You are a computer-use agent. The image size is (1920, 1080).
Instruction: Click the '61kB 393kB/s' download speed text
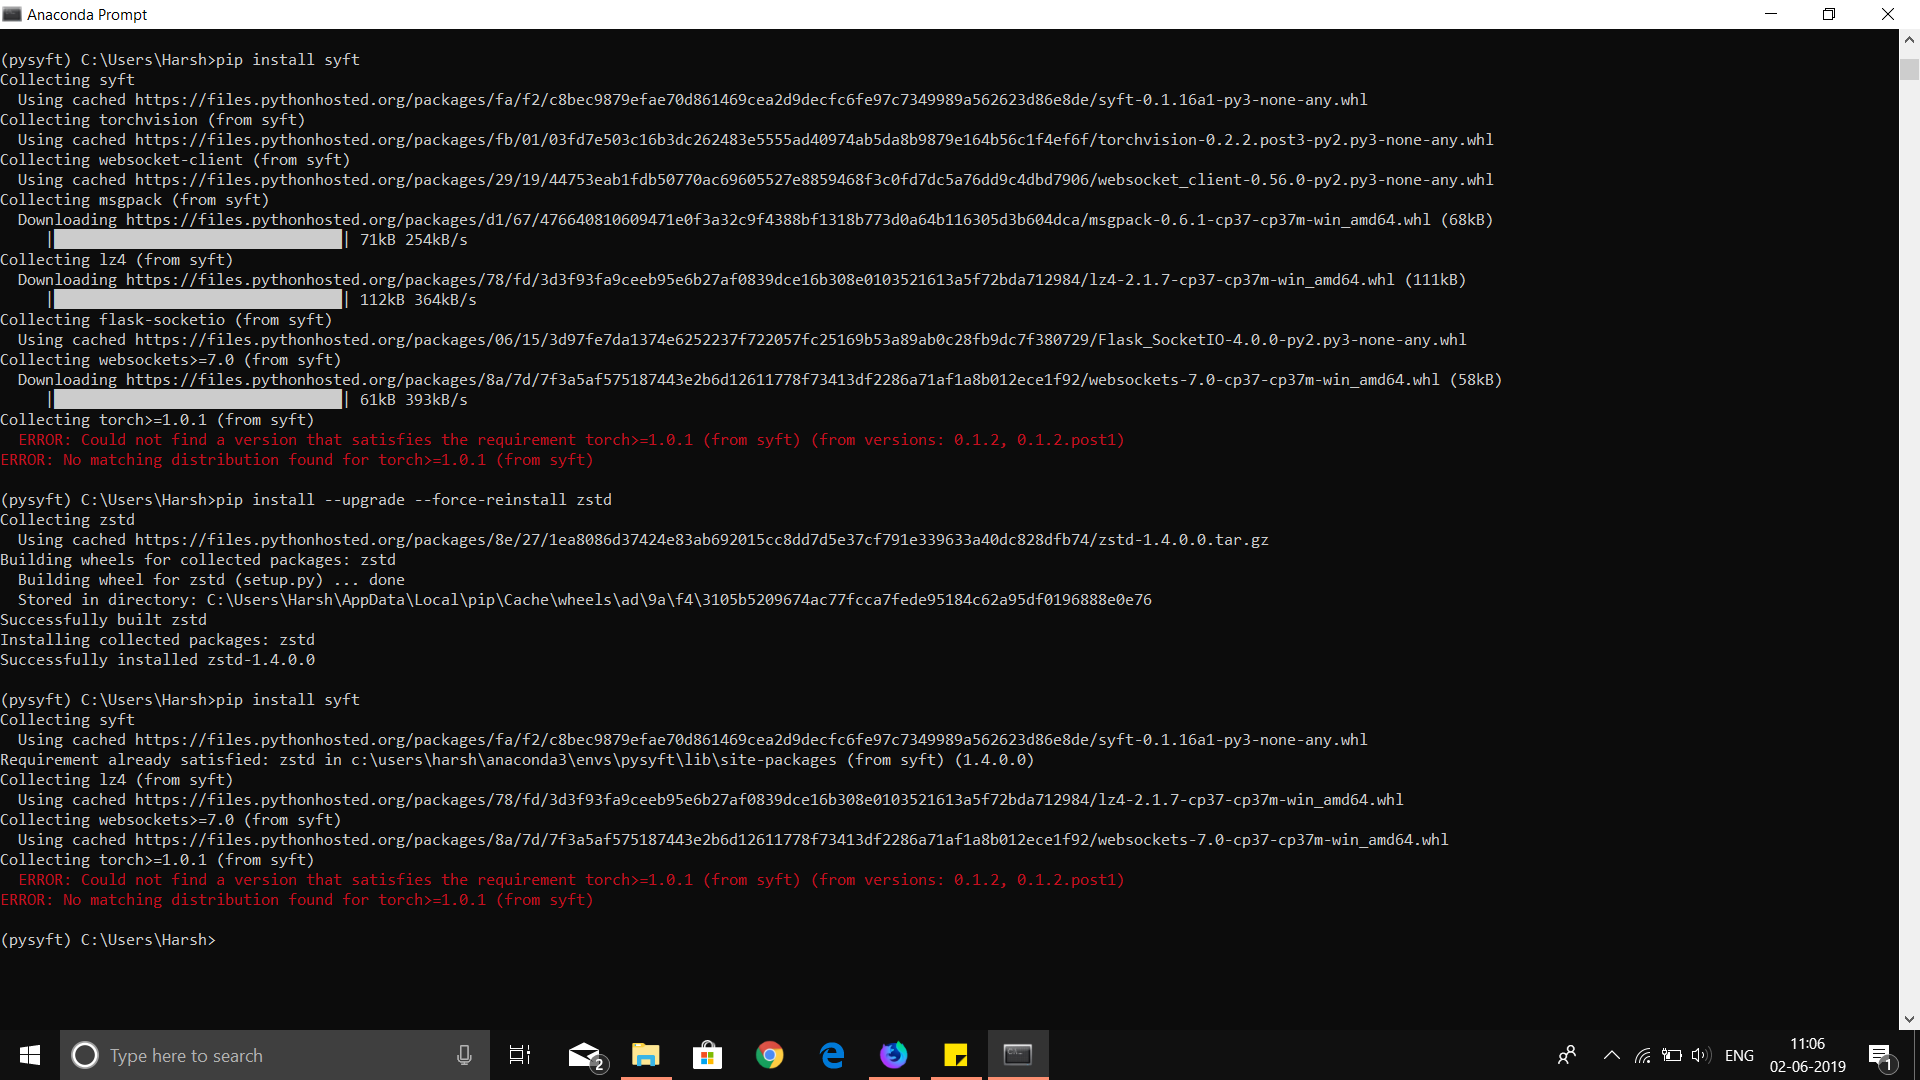point(414,400)
